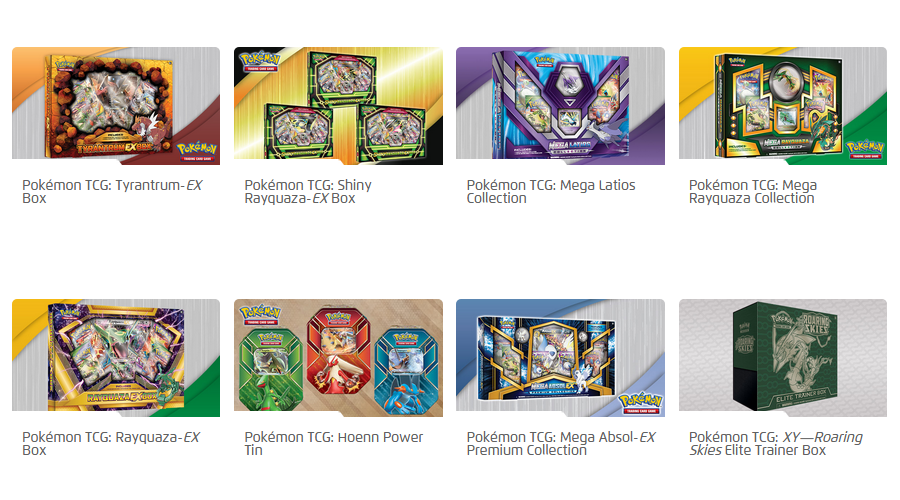Click the Pokémon TCG: Hoenn Power Tin title
This screenshot has height=500, width=900.
click(x=334, y=444)
